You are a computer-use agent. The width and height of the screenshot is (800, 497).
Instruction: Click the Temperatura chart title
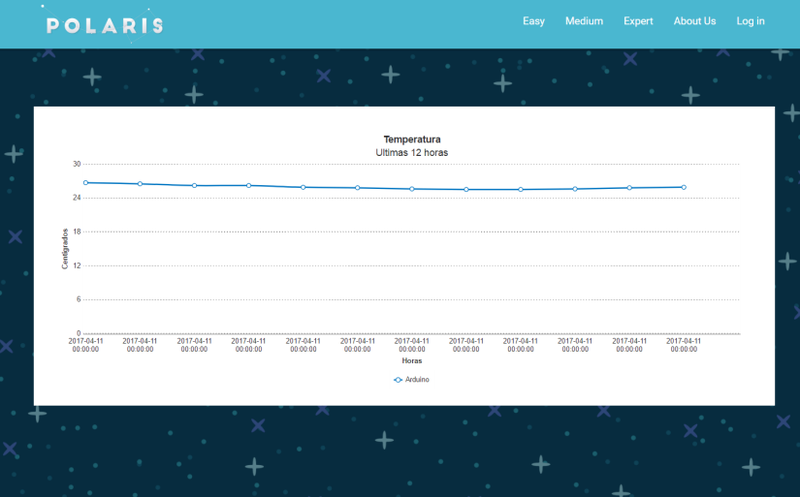click(412, 139)
